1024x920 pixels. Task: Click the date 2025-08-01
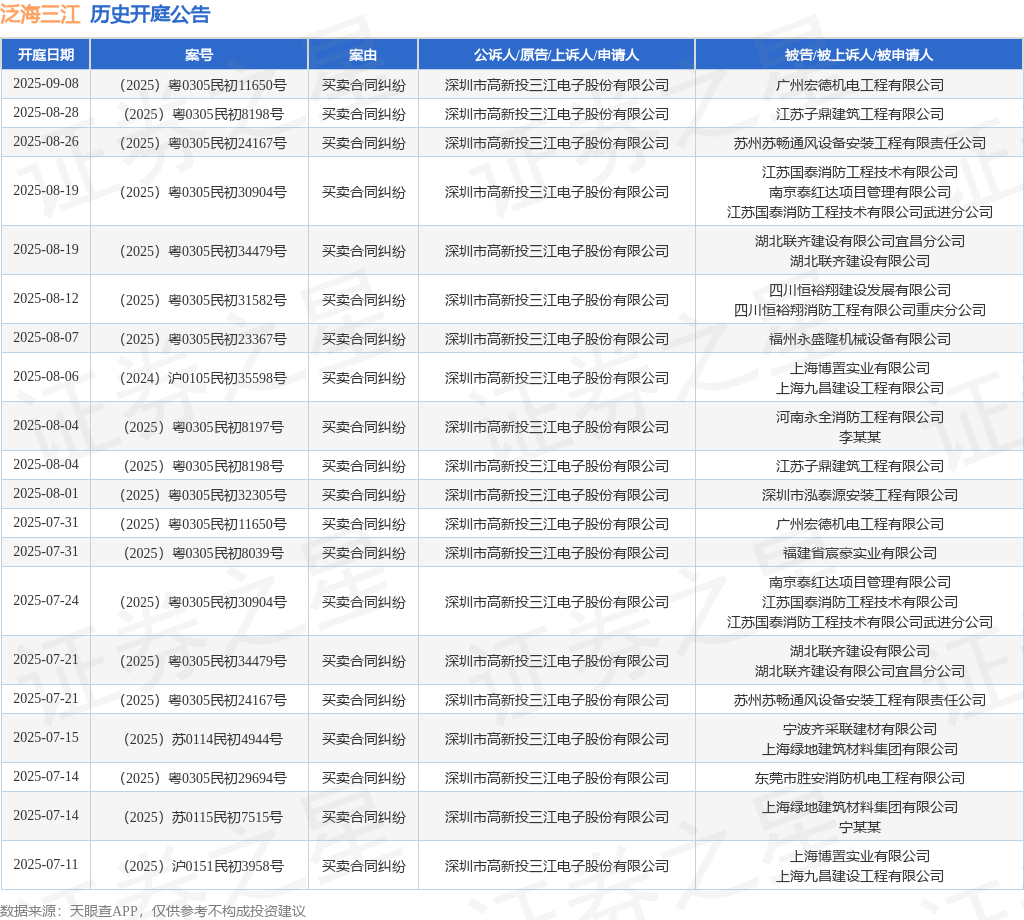46,494
